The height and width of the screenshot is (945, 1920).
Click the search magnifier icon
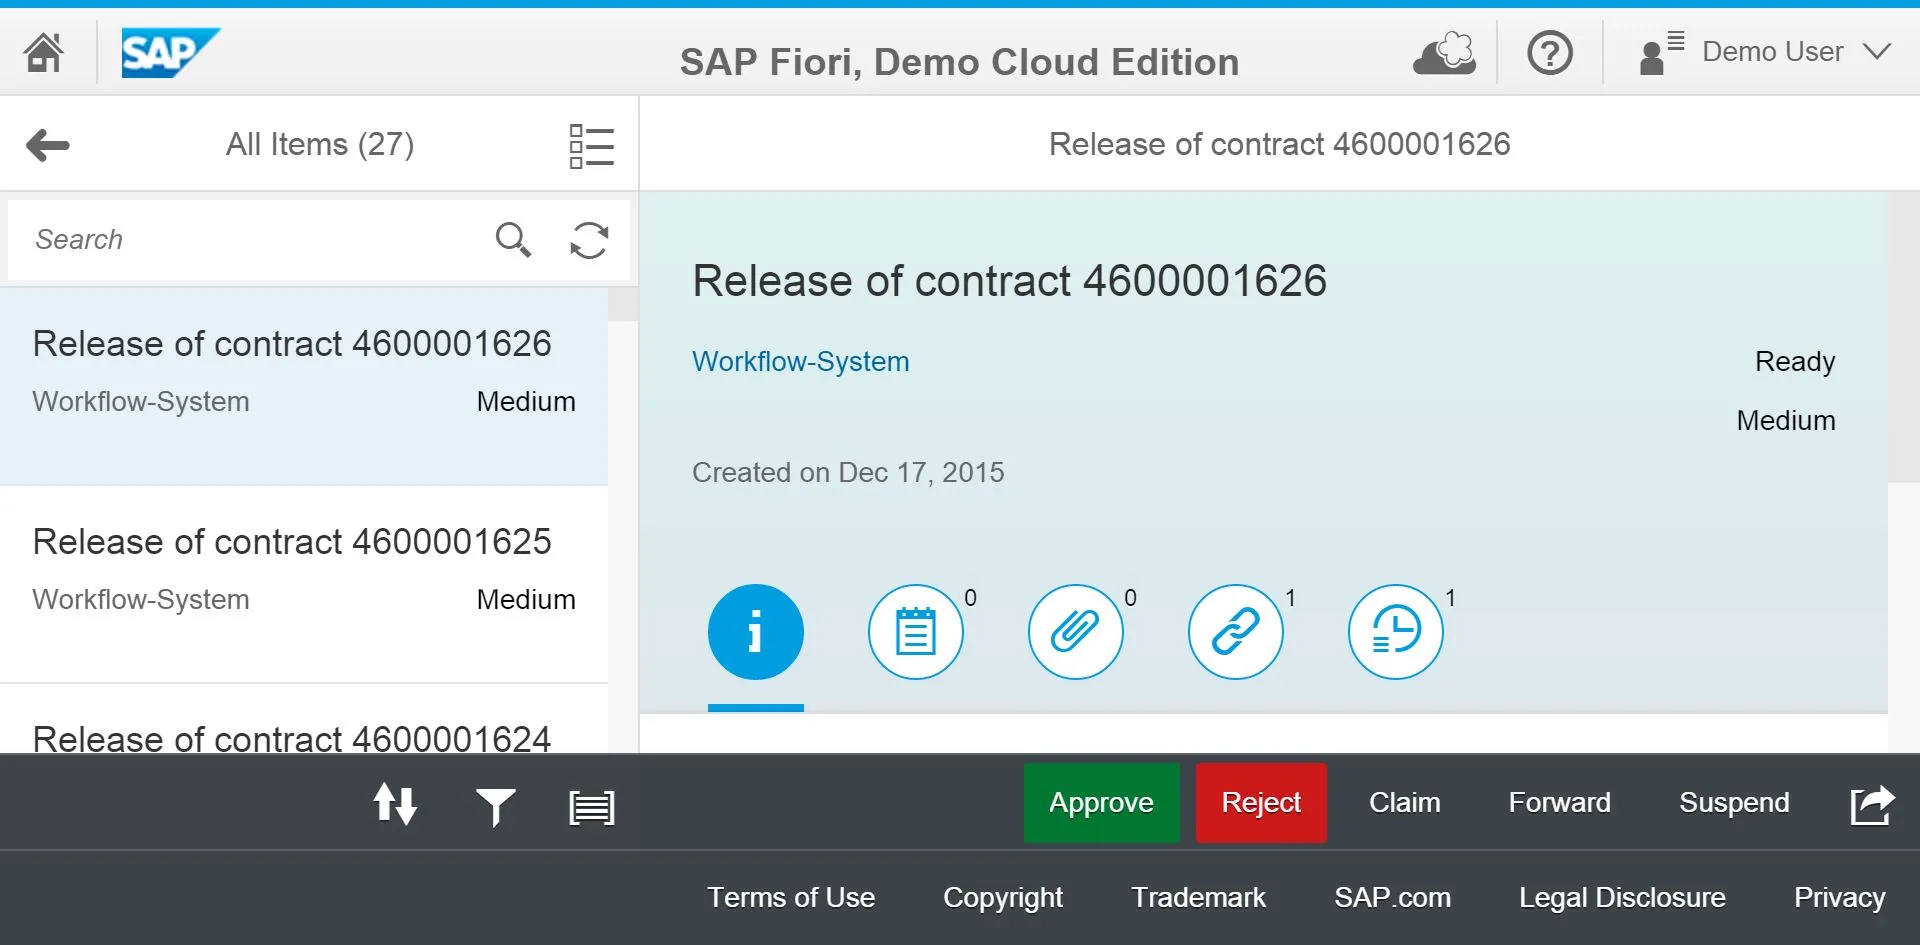pyautogui.click(x=513, y=240)
